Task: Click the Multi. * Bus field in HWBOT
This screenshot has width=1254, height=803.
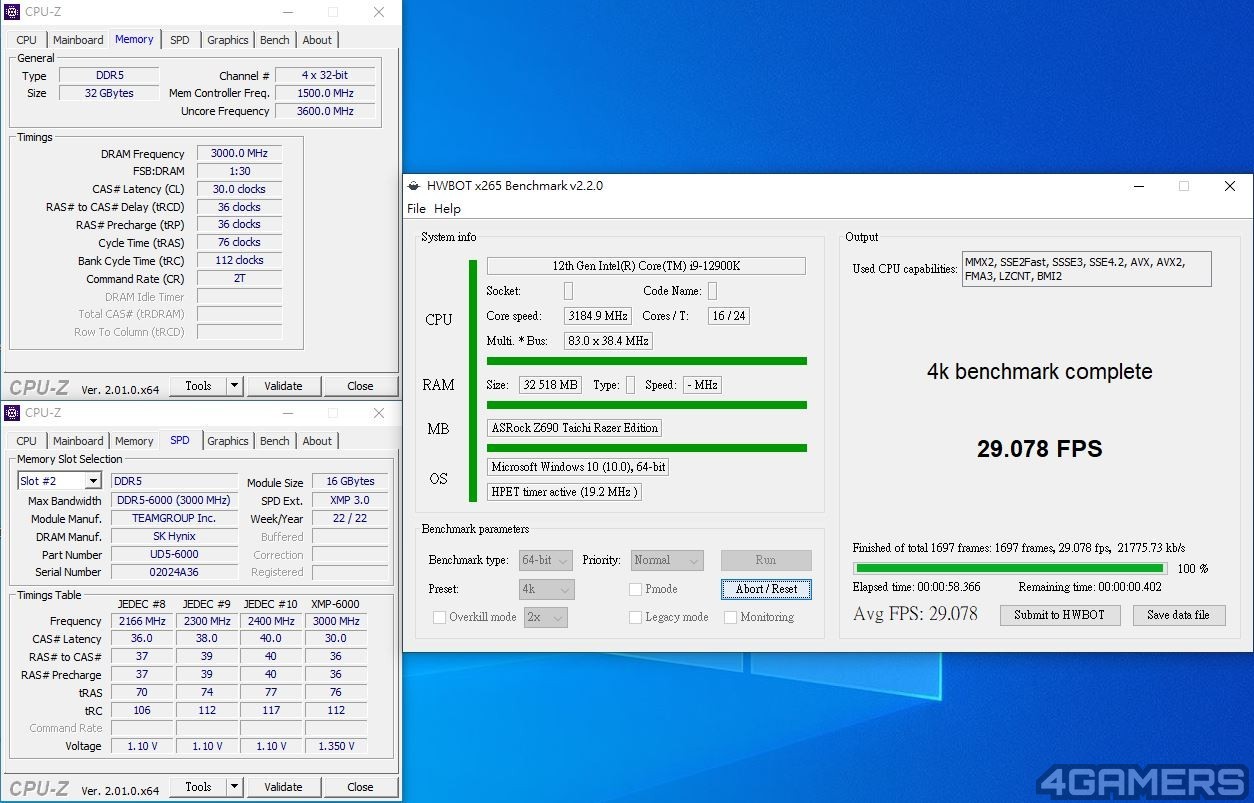Action: [x=608, y=341]
